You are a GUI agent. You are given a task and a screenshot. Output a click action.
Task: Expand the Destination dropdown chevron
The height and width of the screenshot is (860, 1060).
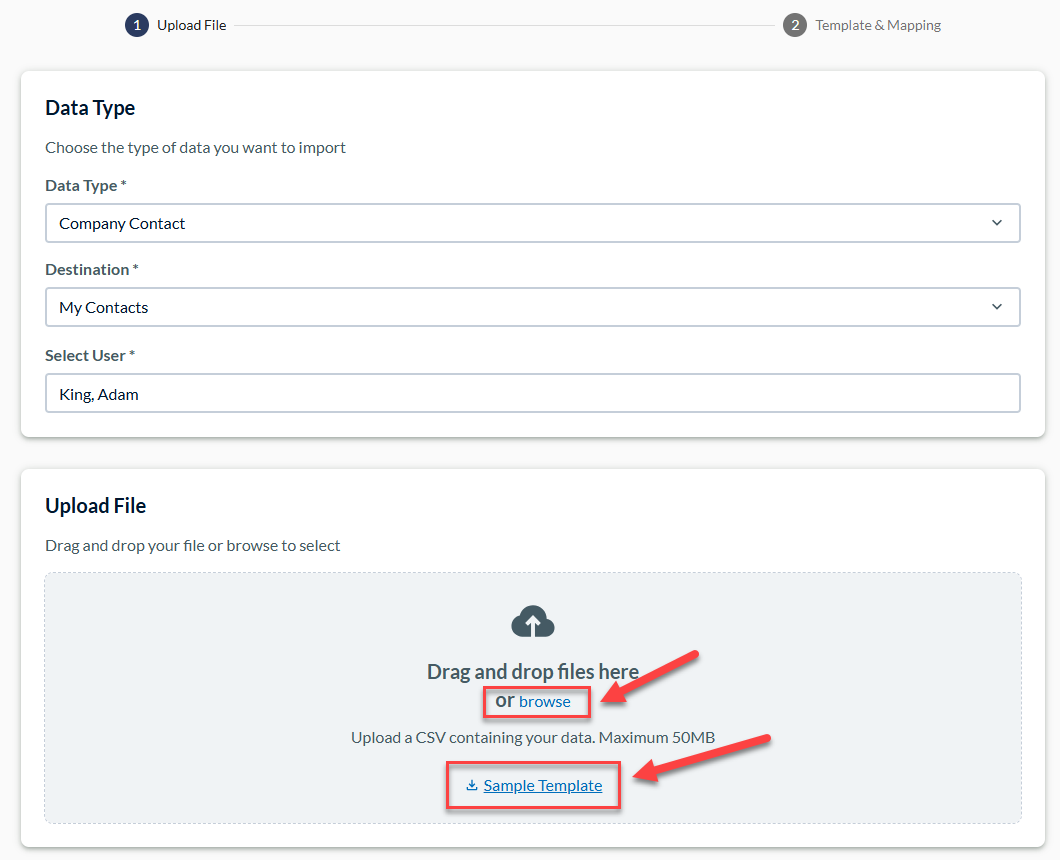coord(996,307)
